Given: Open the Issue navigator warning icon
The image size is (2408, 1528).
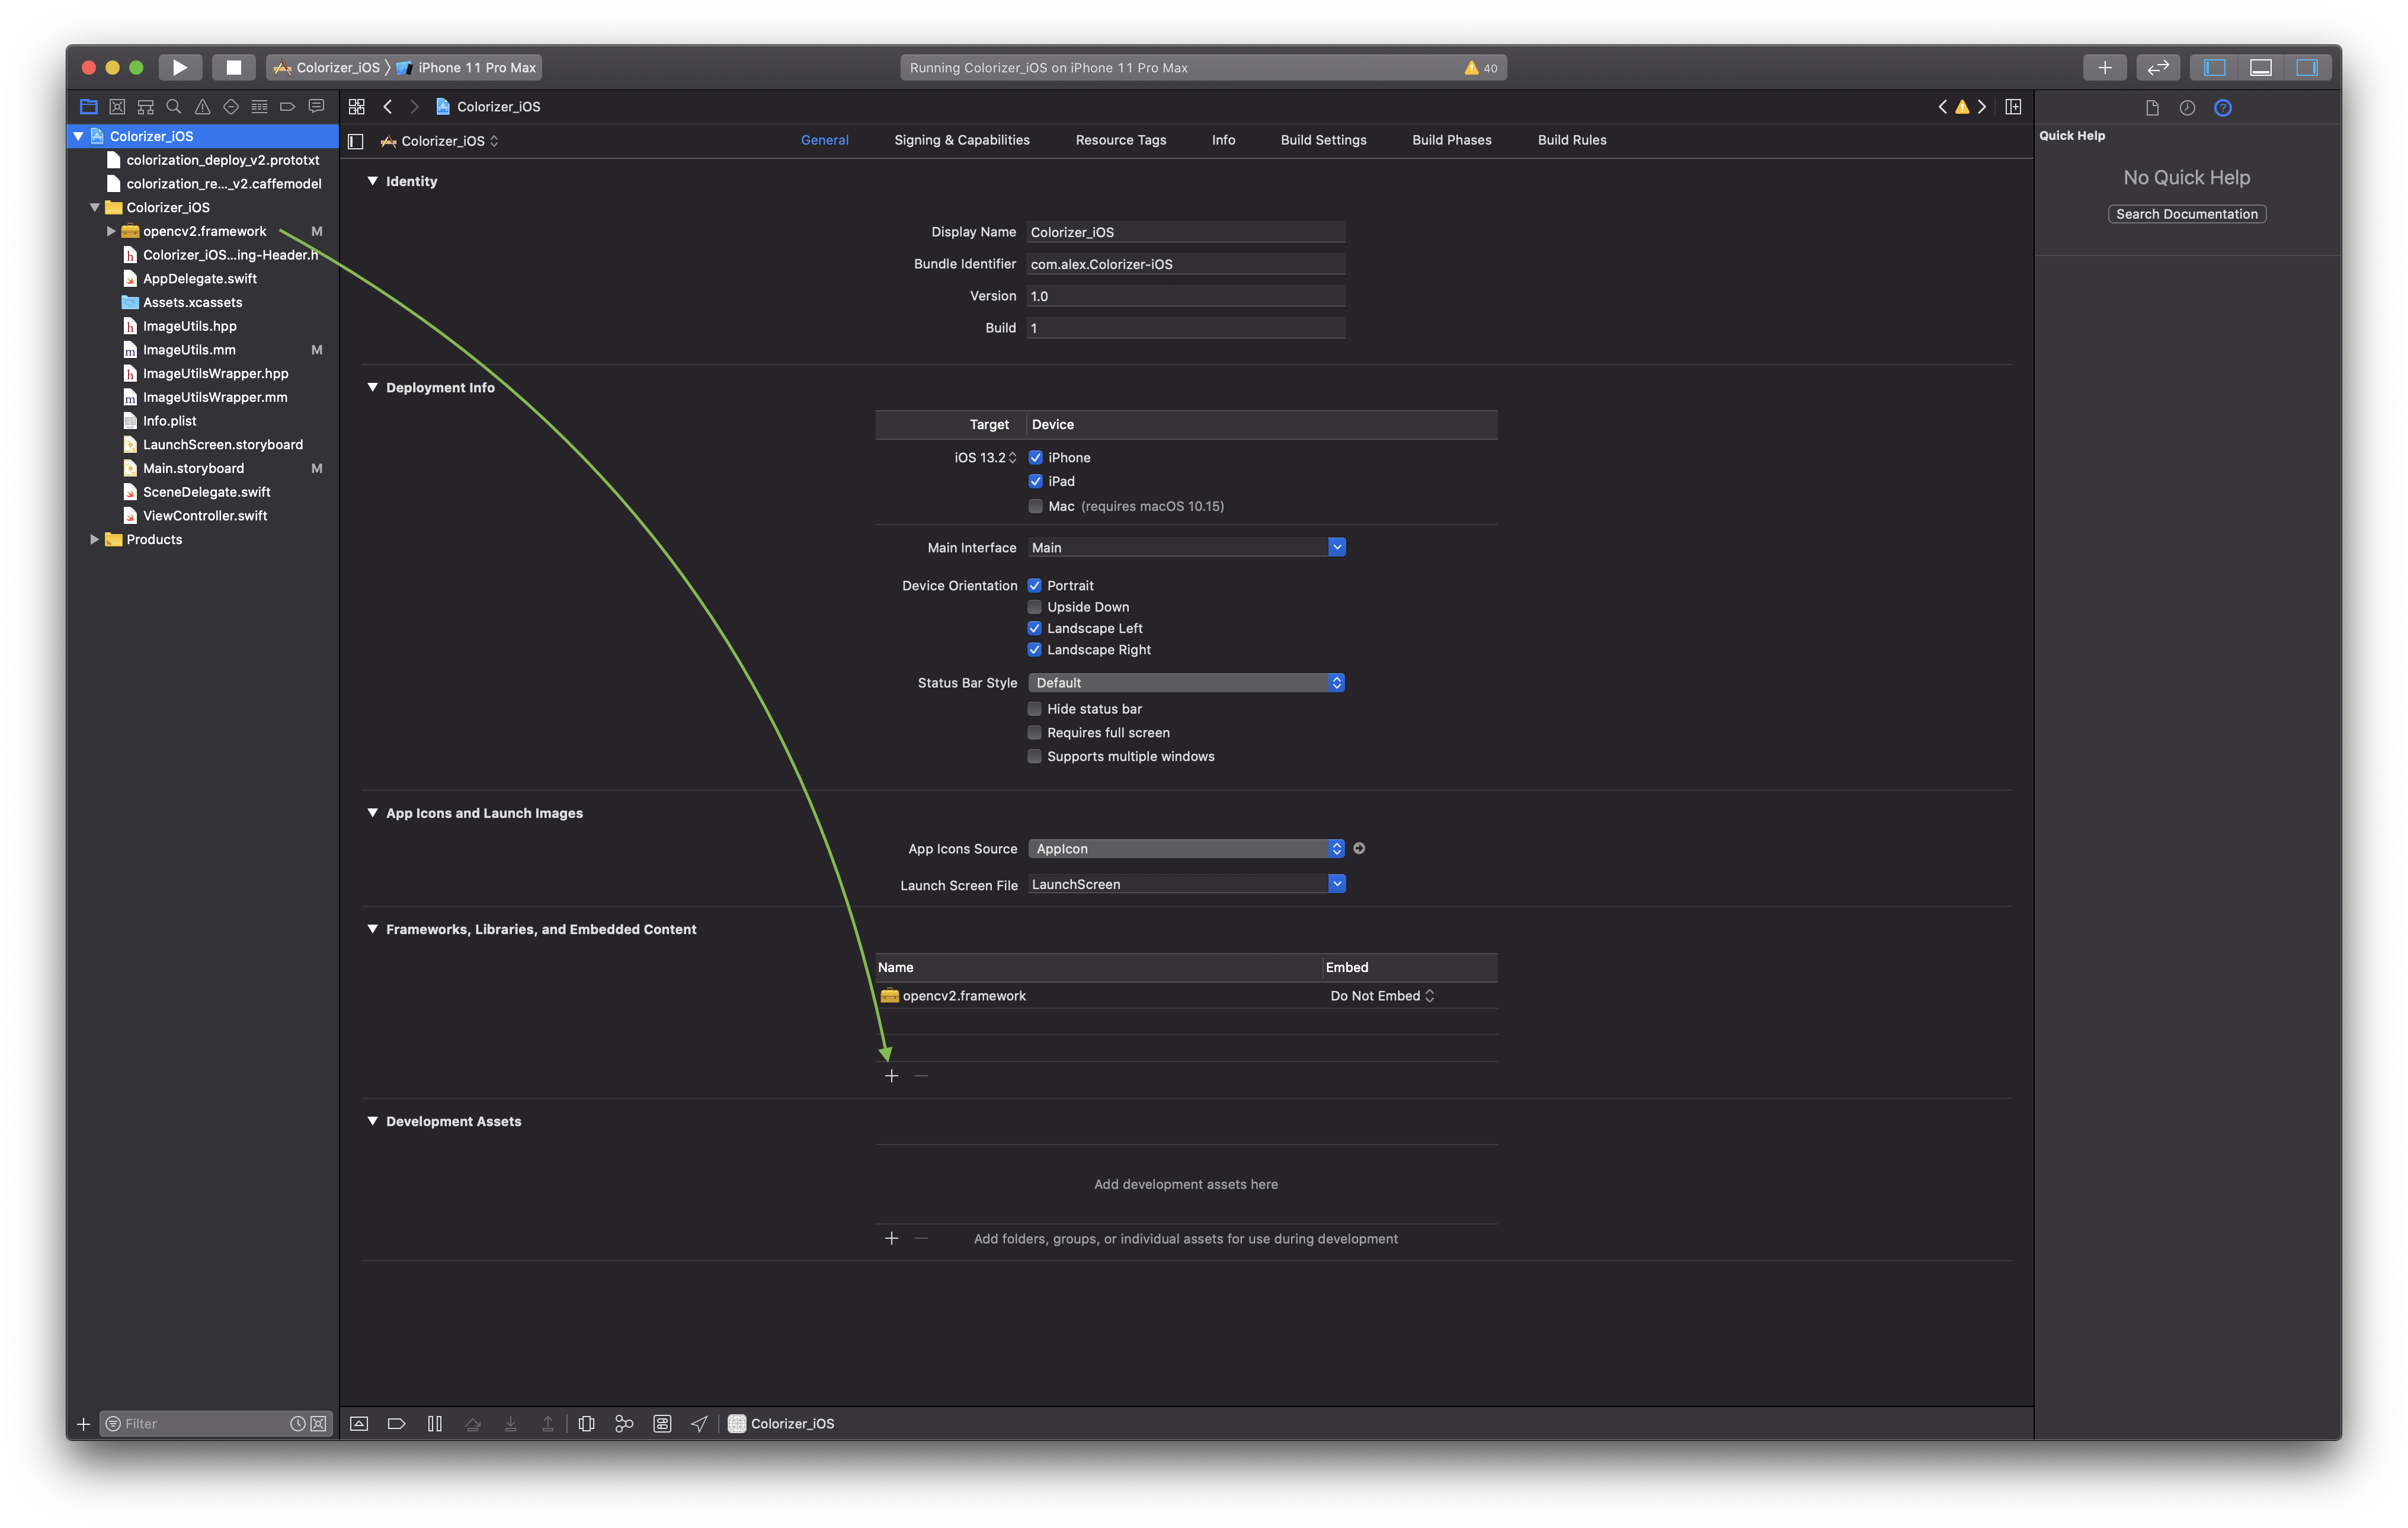Looking at the screenshot, I should coord(202,106).
